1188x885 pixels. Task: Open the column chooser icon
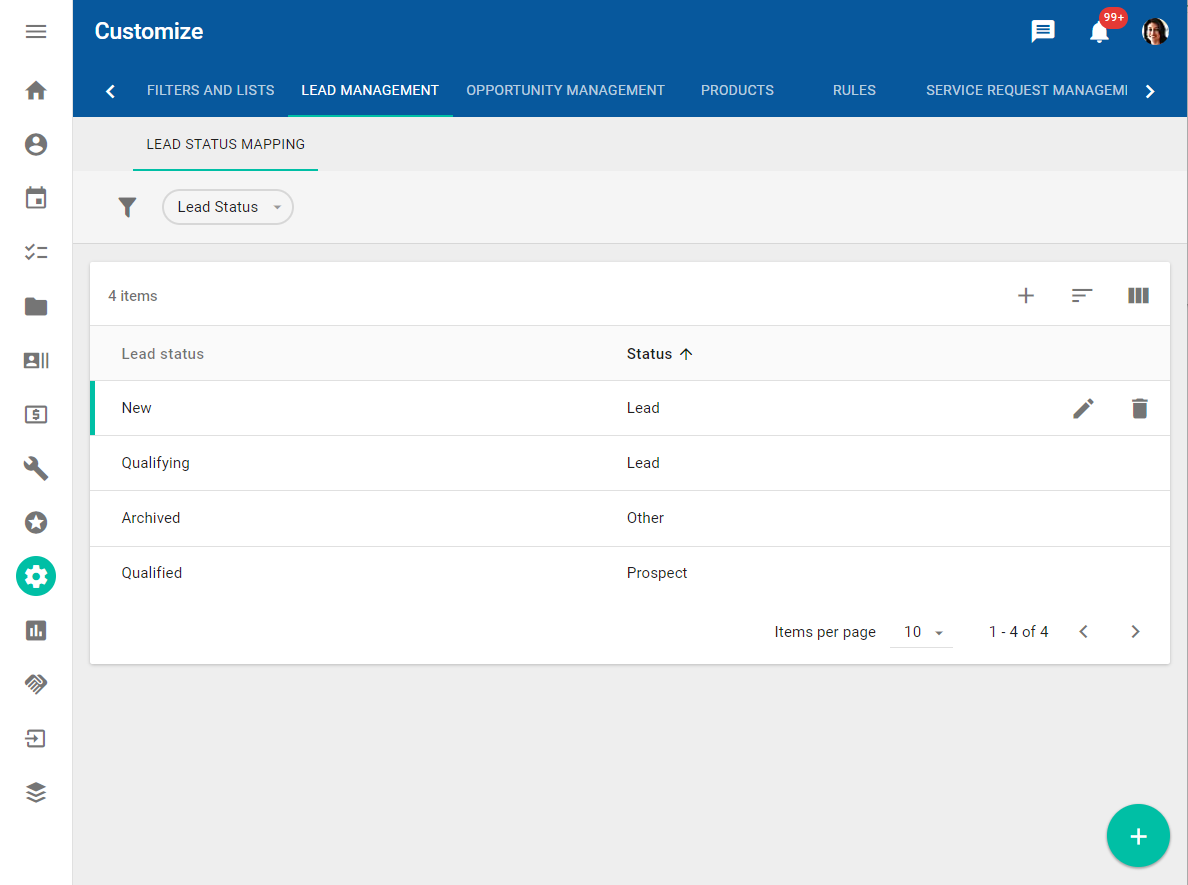click(1138, 296)
